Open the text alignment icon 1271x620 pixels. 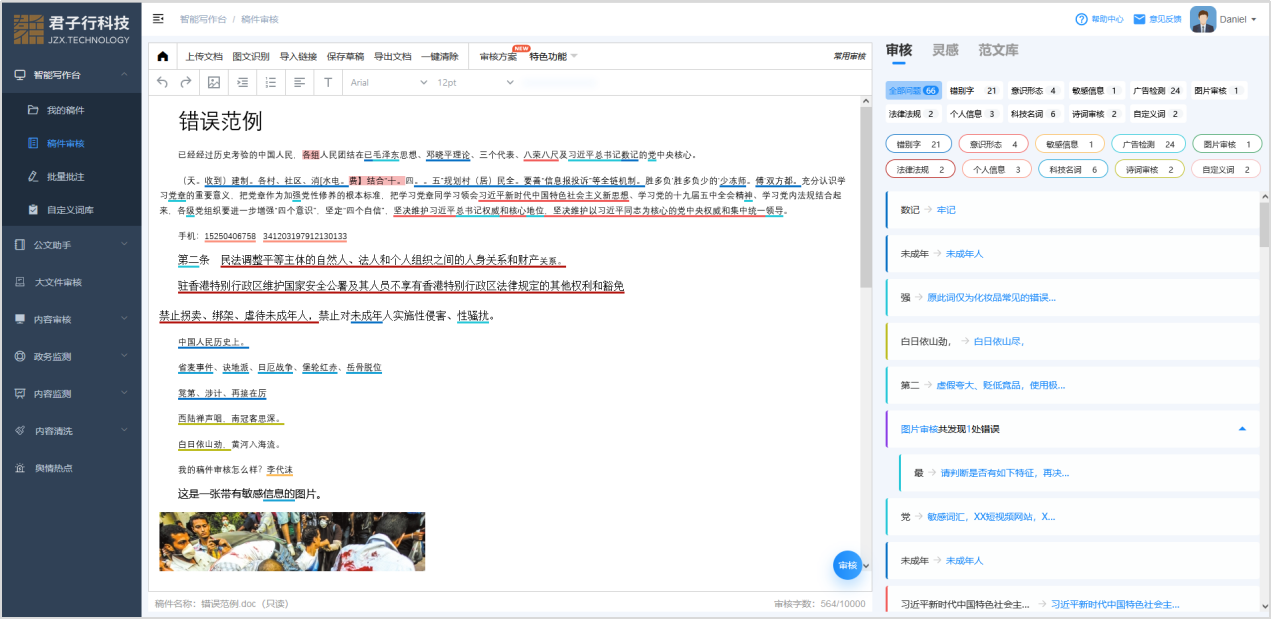click(299, 82)
